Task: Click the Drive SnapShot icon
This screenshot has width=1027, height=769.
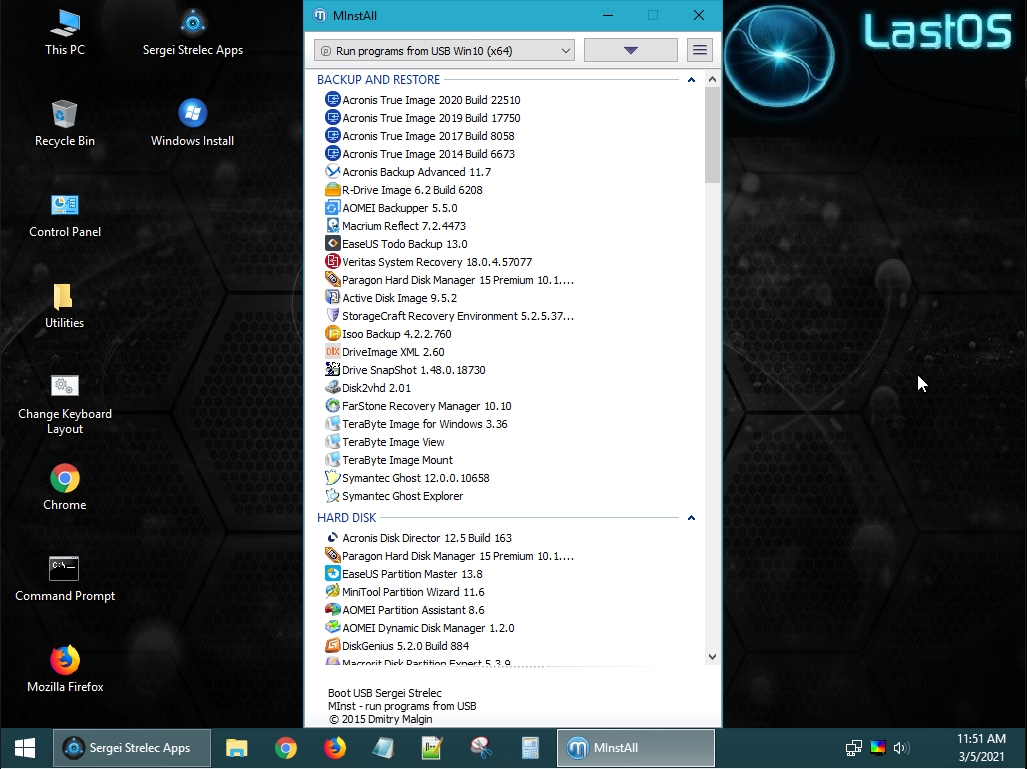Action: [x=333, y=370]
